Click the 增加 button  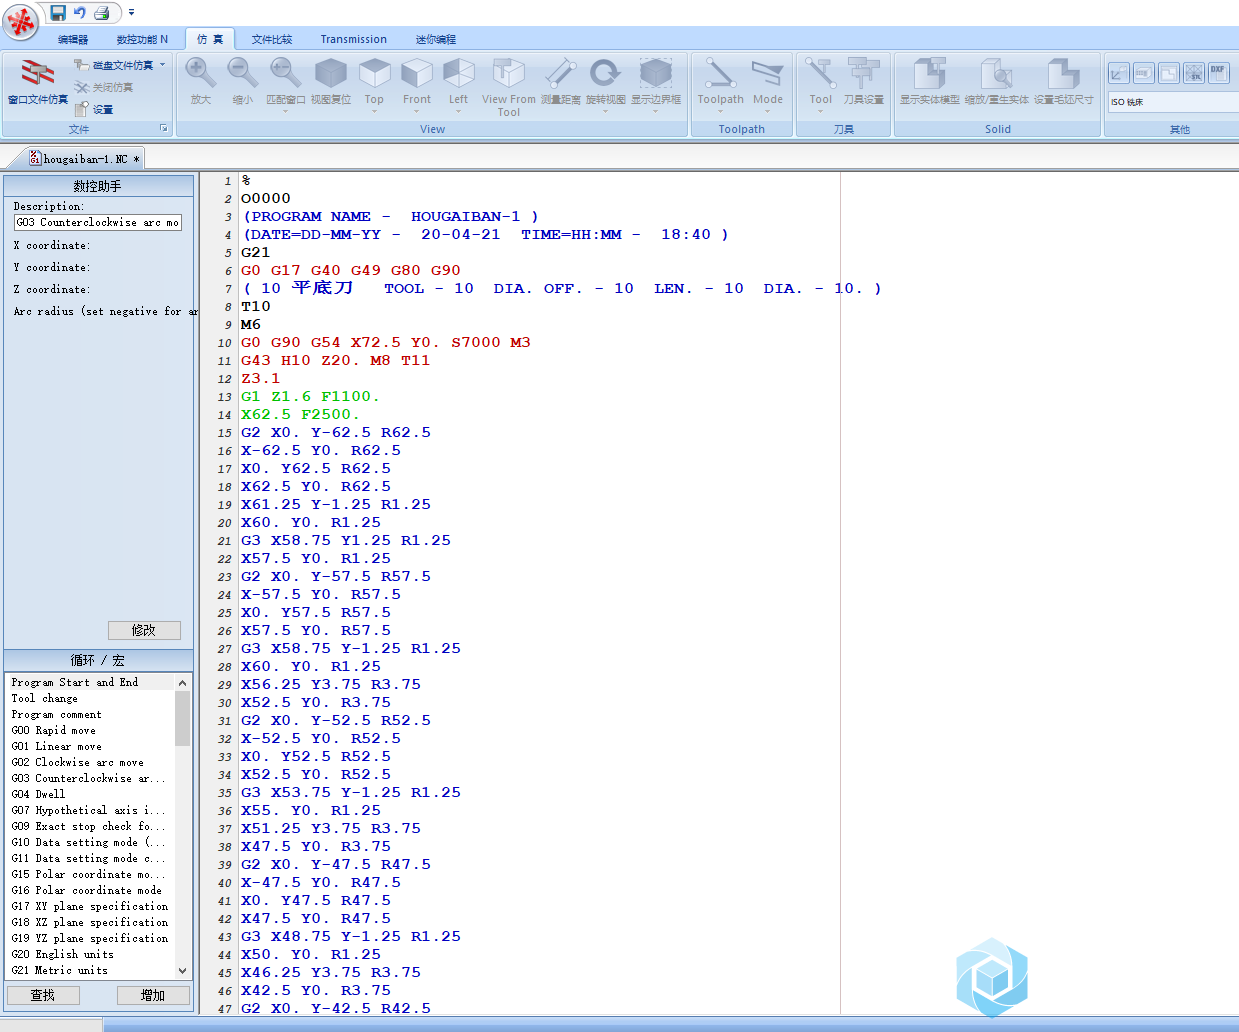153,995
